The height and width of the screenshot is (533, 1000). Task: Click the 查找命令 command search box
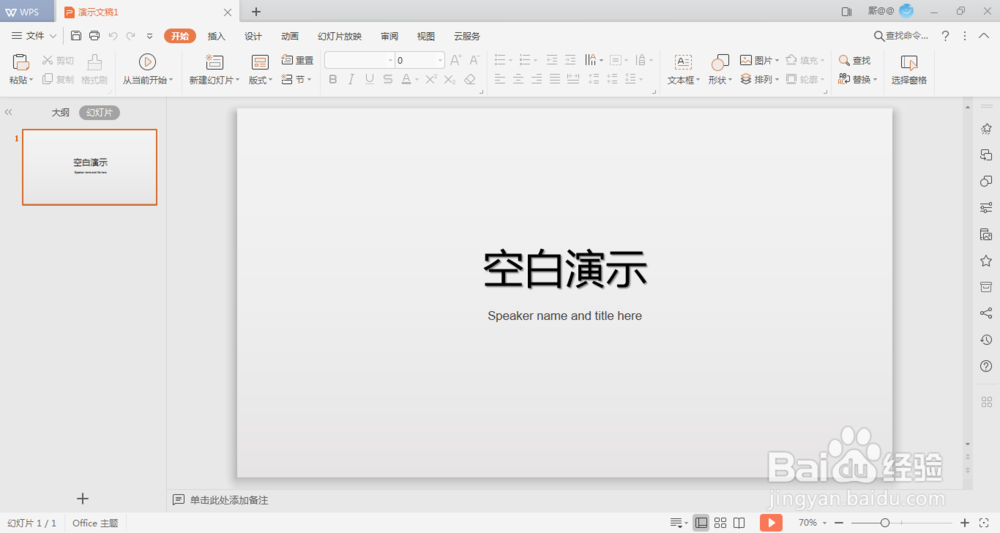[x=901, y=36]
